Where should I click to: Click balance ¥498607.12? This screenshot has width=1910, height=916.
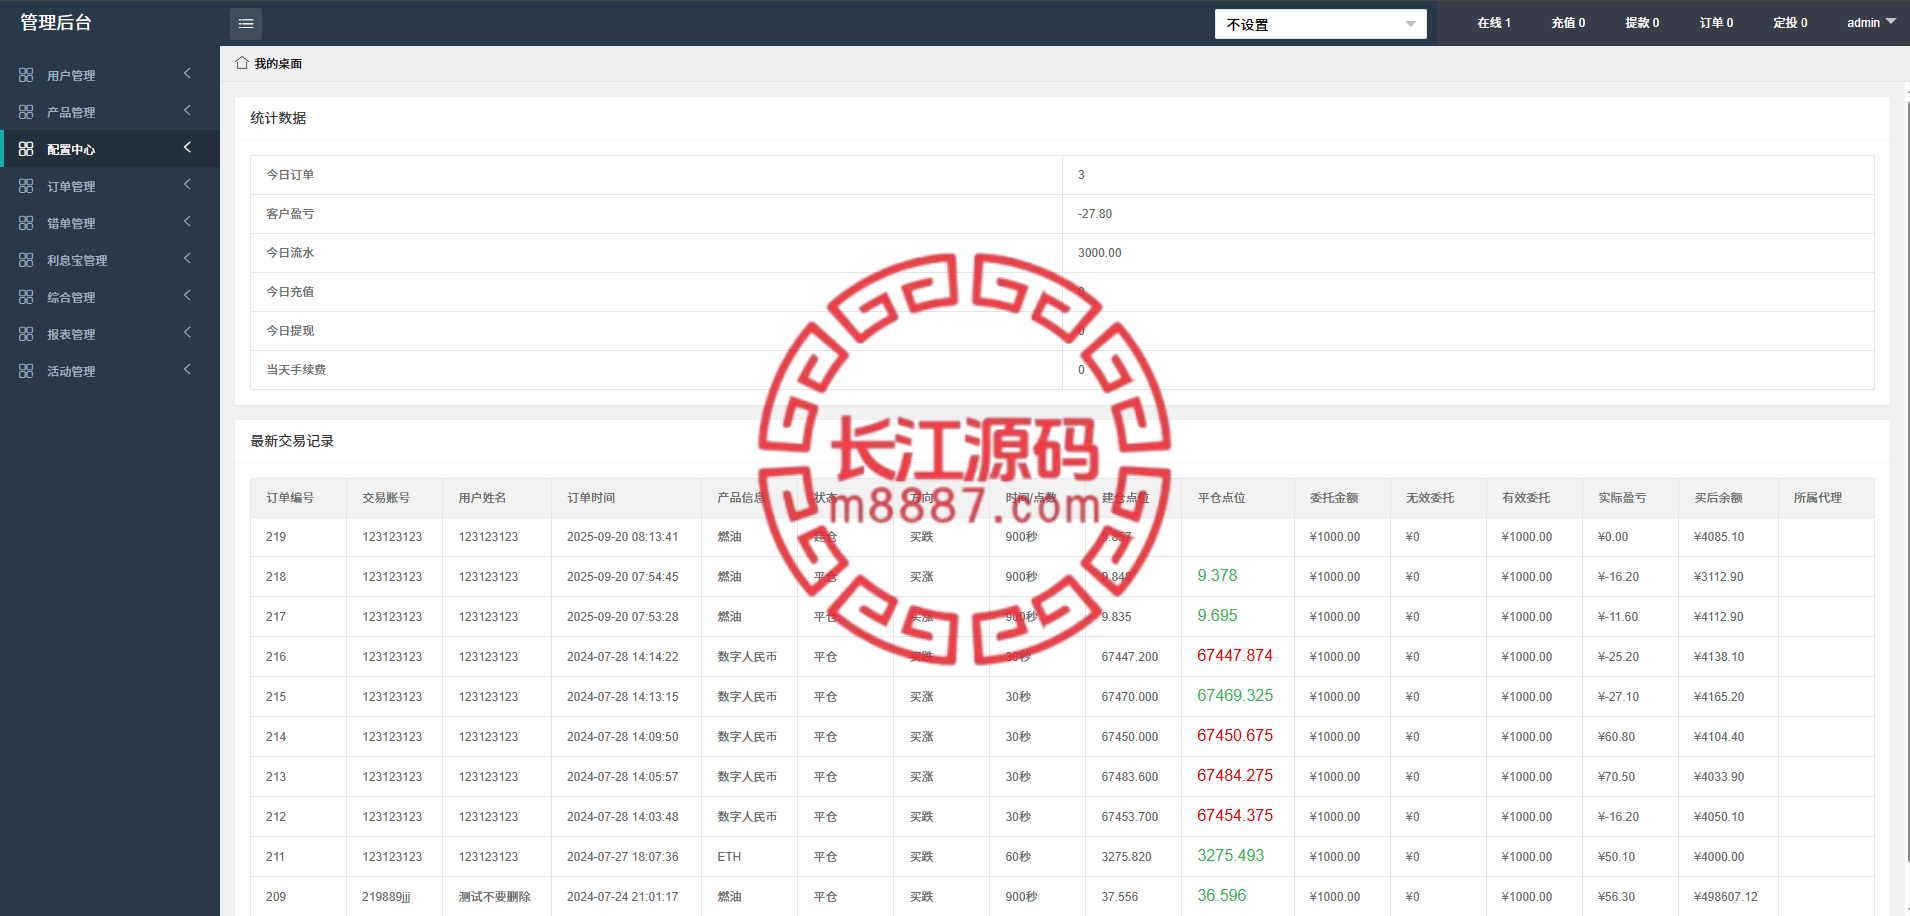[x=1725, y=897]
